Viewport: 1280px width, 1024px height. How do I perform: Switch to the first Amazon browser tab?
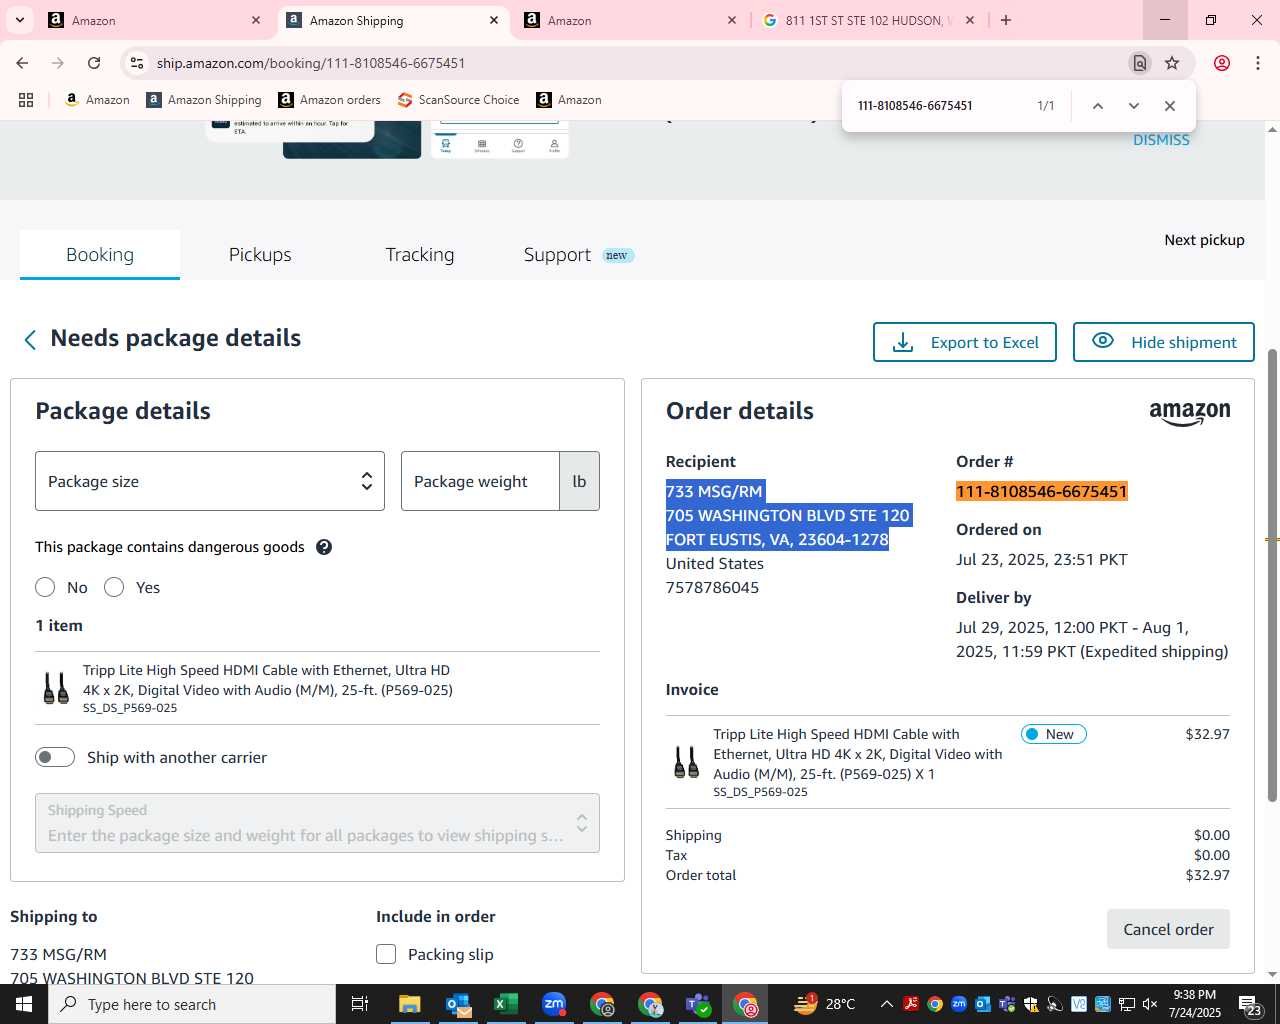150,20
